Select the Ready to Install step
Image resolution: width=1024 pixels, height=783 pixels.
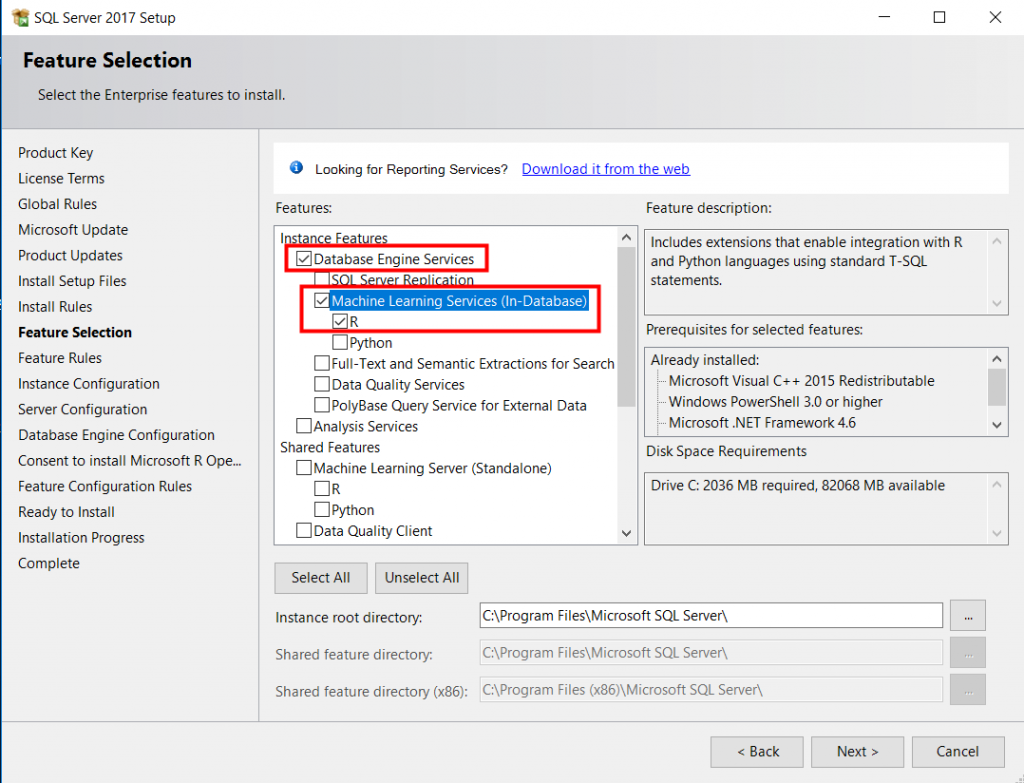pos(67,512)
